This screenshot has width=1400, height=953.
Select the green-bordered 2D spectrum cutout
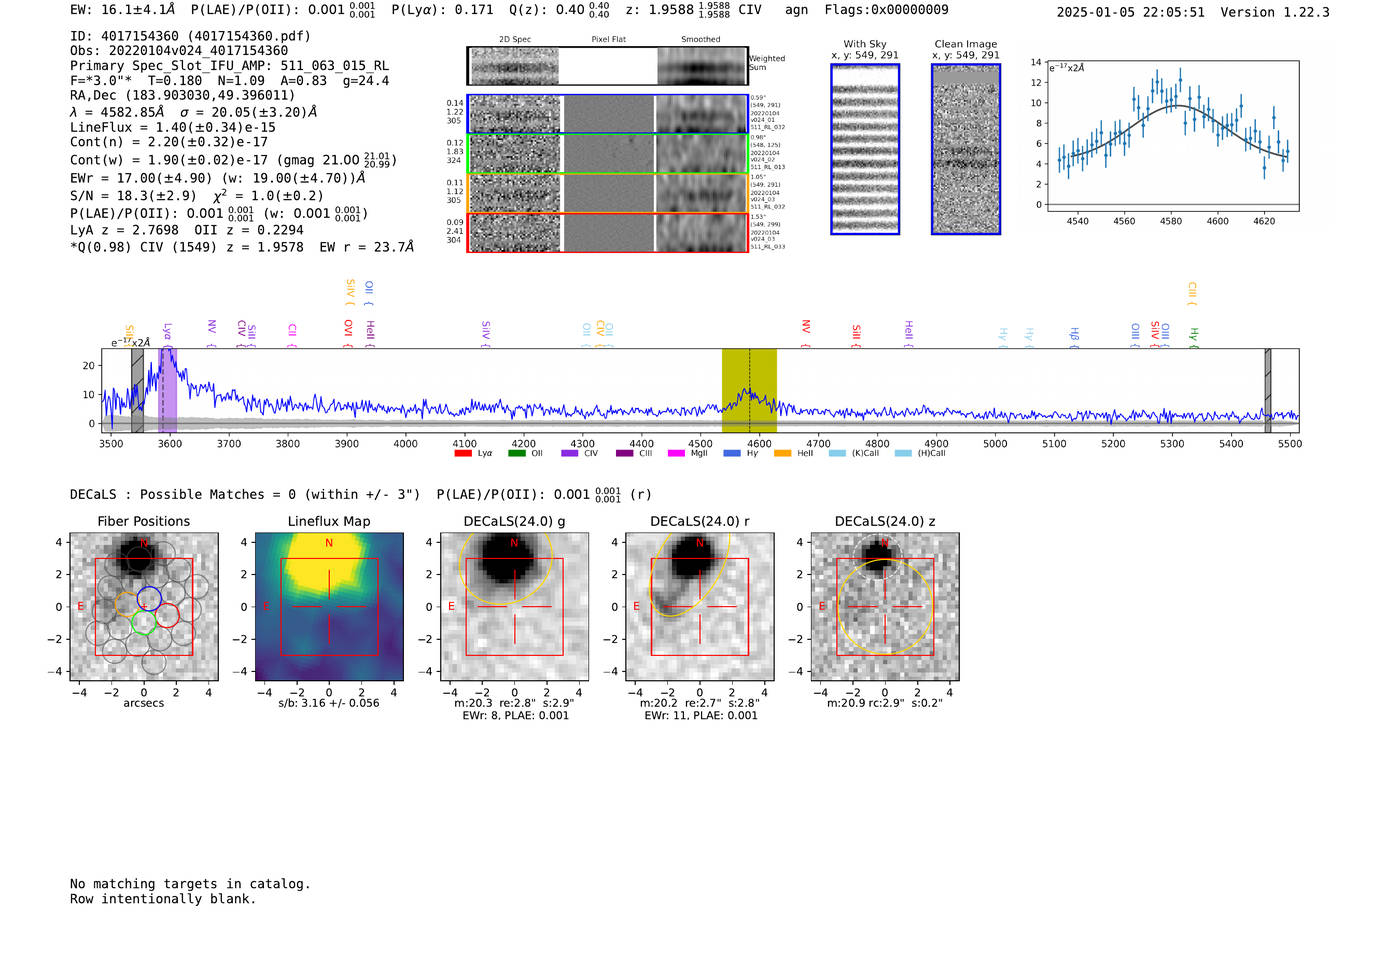click(607, 154)
